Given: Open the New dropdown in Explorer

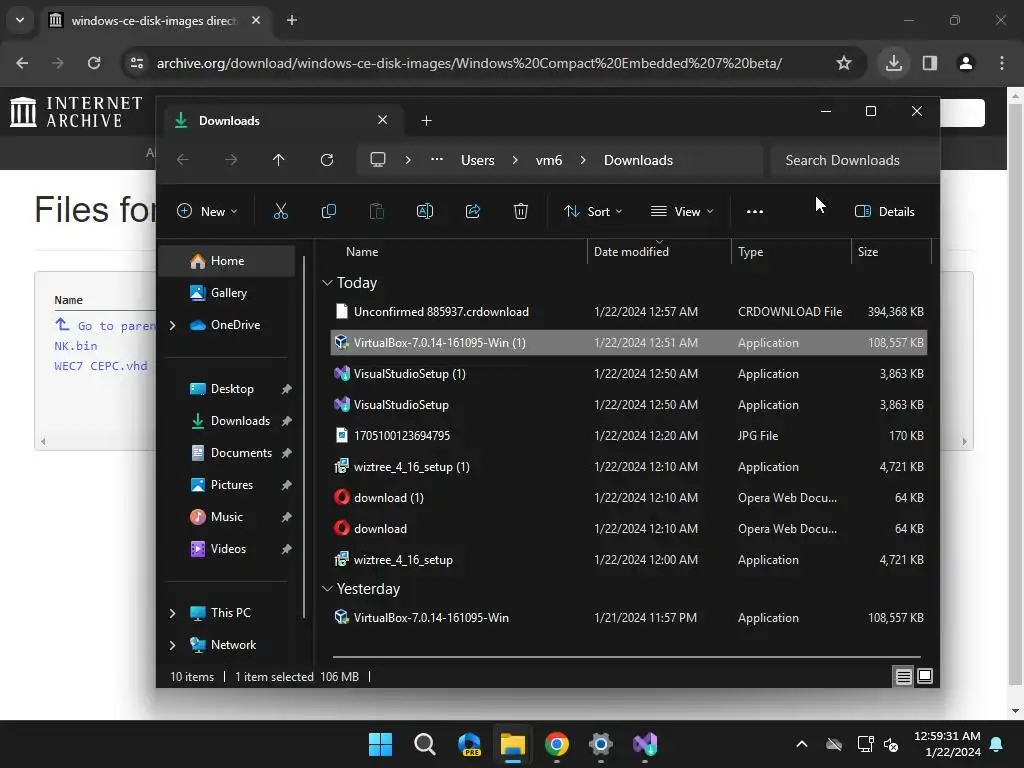Looking at the screenshot, I should coord(207,211).
